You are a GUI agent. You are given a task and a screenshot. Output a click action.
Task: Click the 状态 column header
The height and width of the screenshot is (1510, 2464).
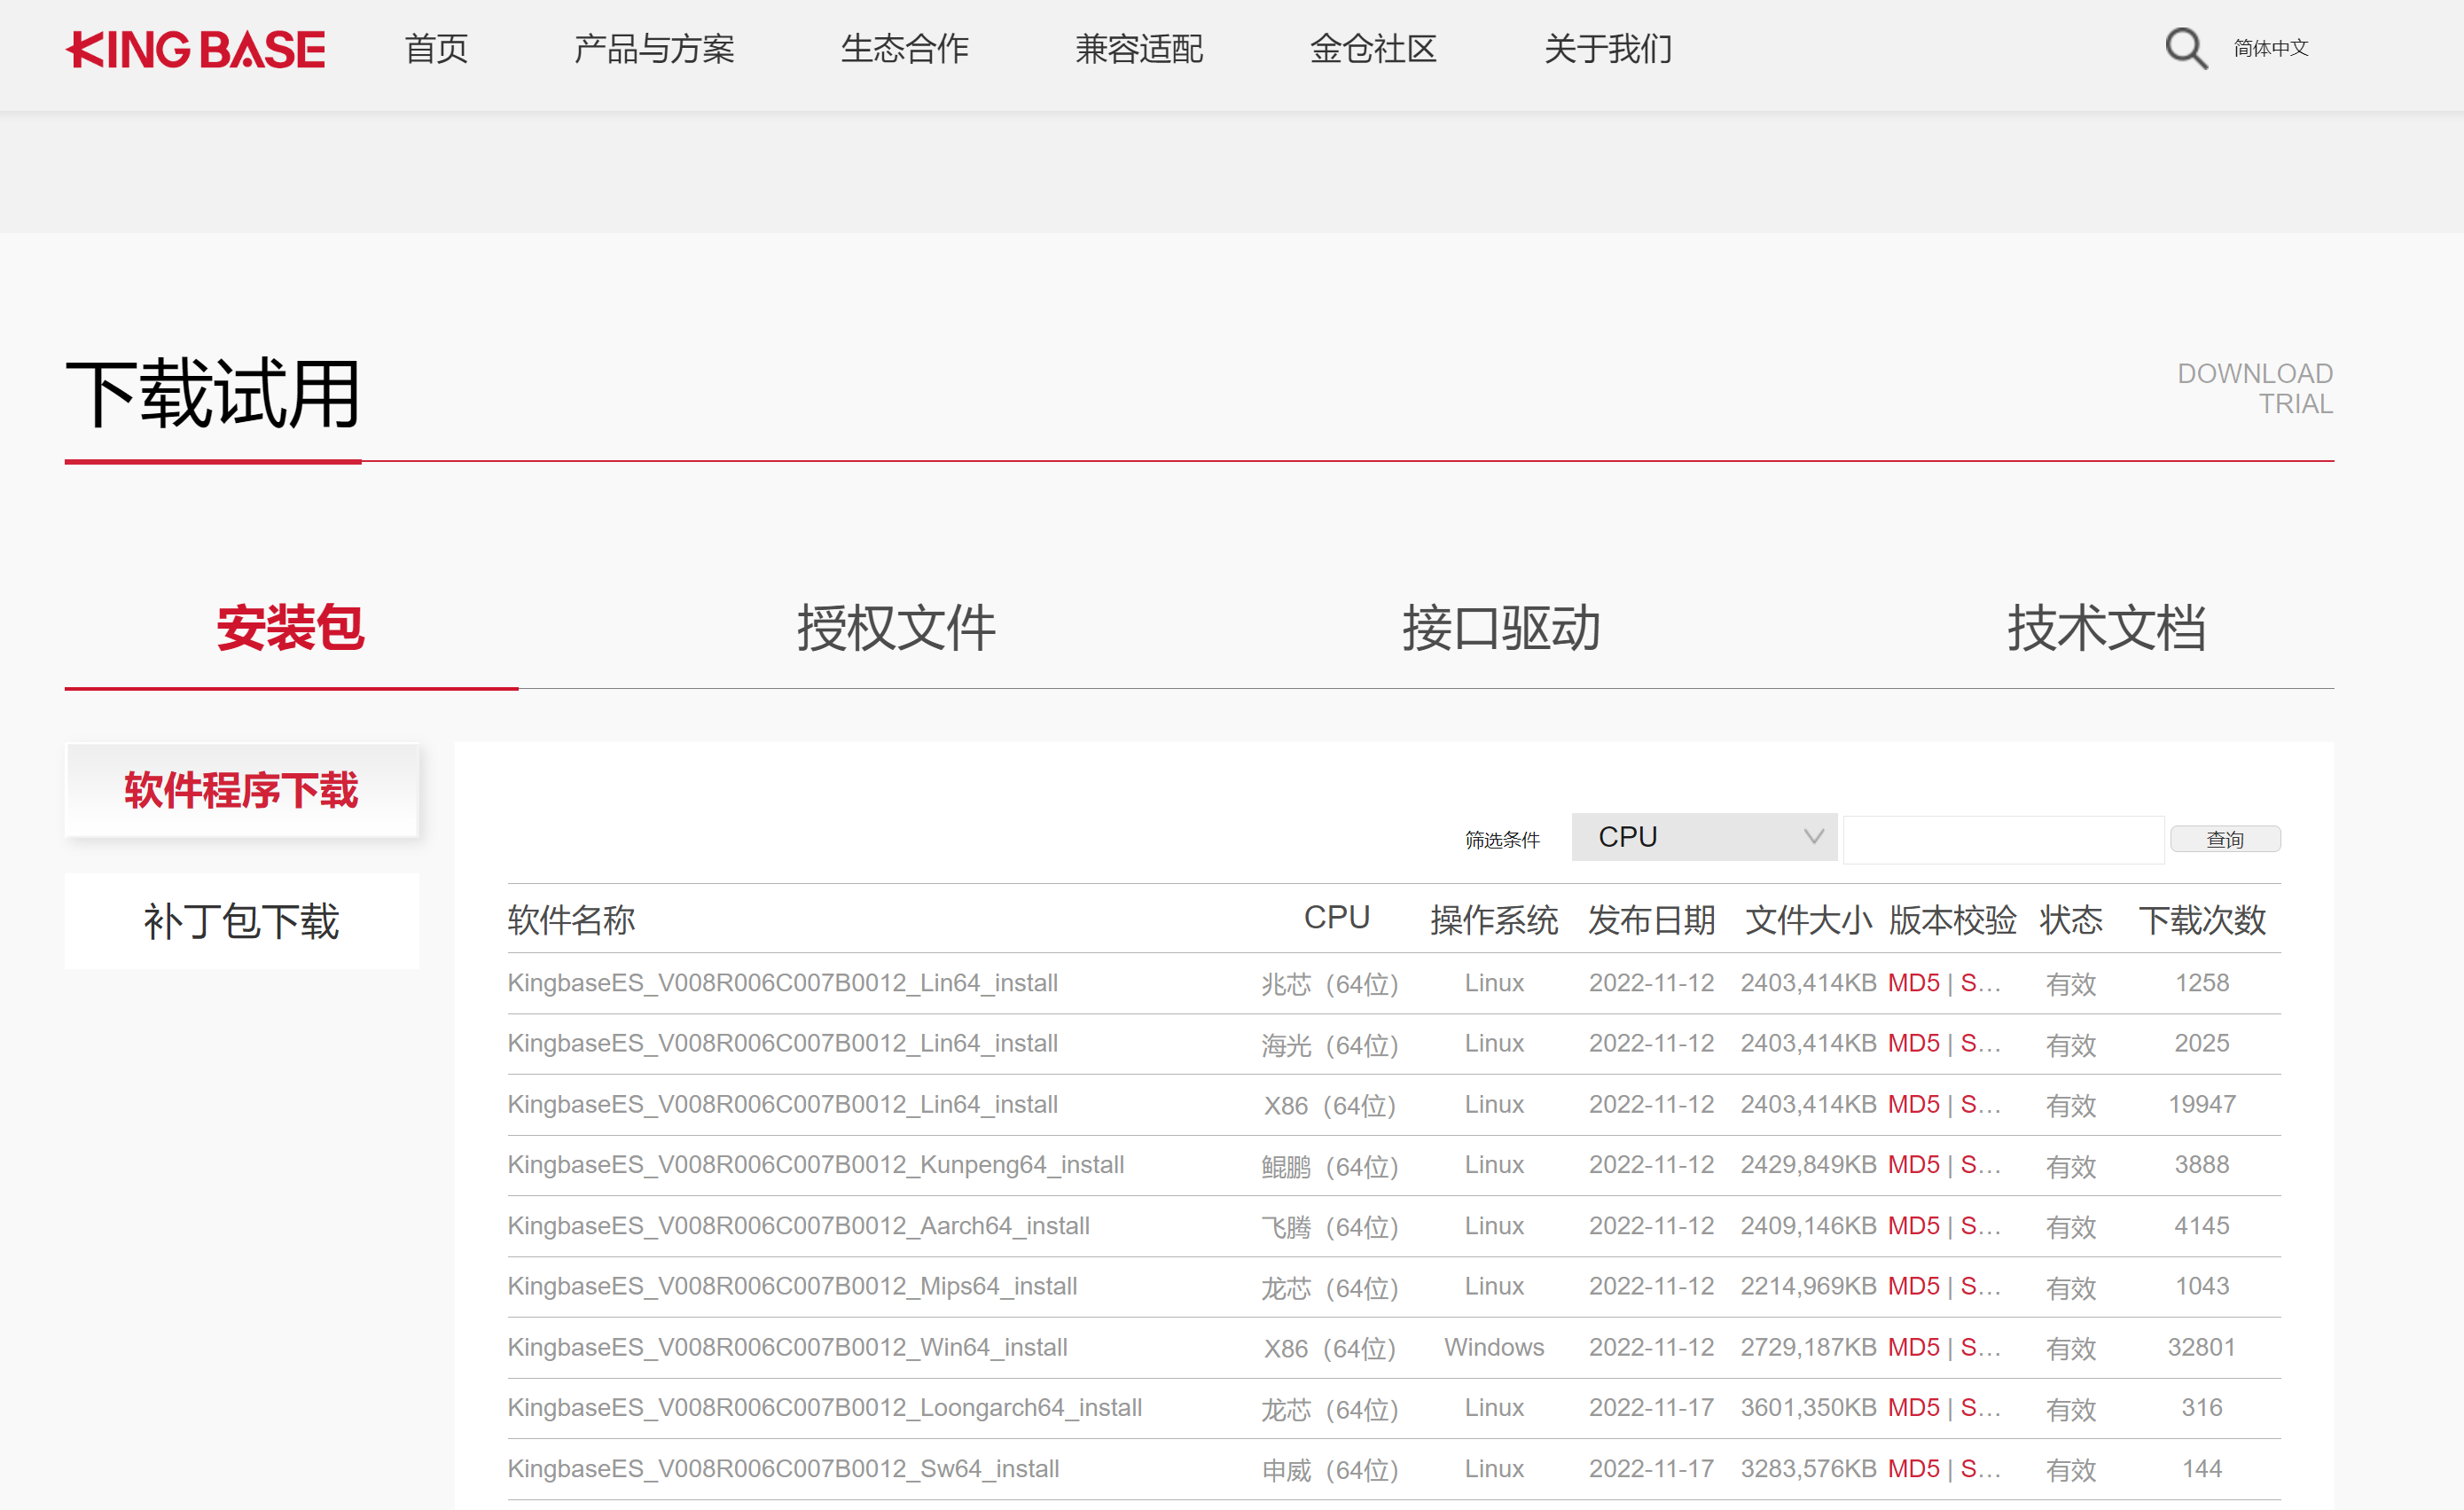(2071, 919)
